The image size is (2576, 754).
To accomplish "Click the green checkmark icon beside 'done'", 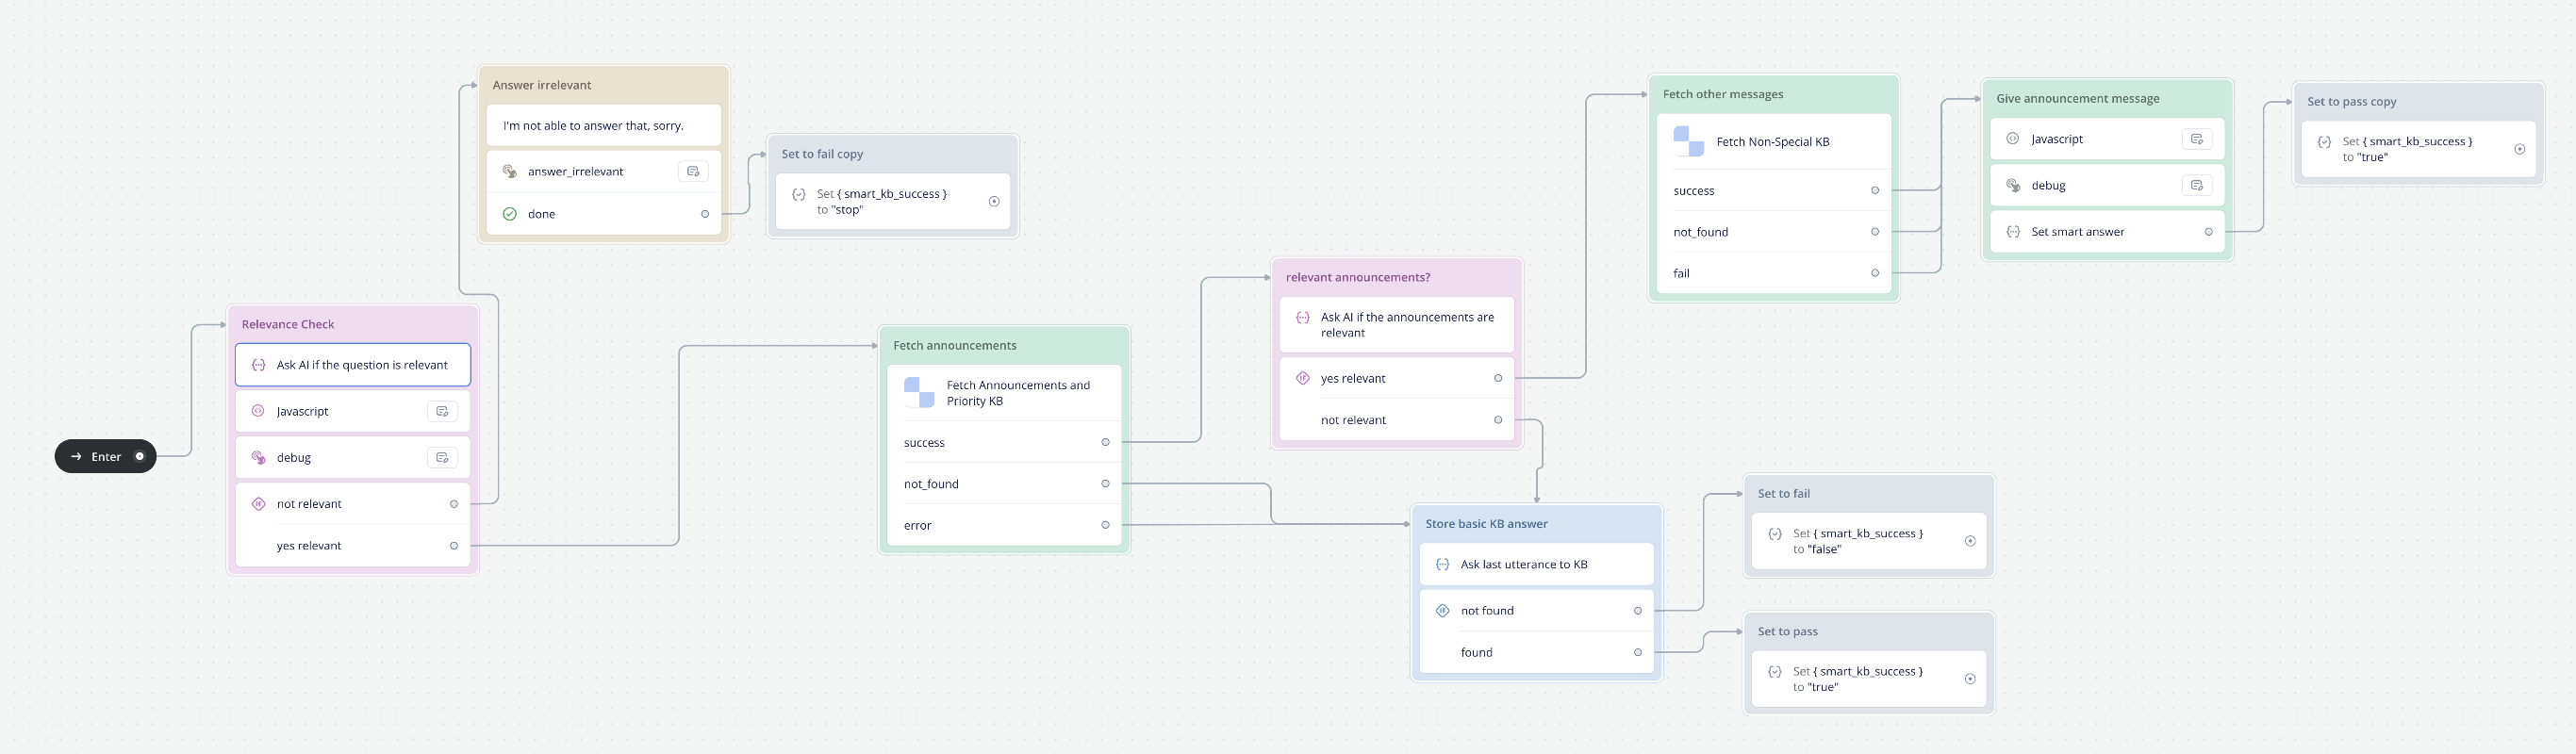I will pyautogui.click(x=509, y=214).
